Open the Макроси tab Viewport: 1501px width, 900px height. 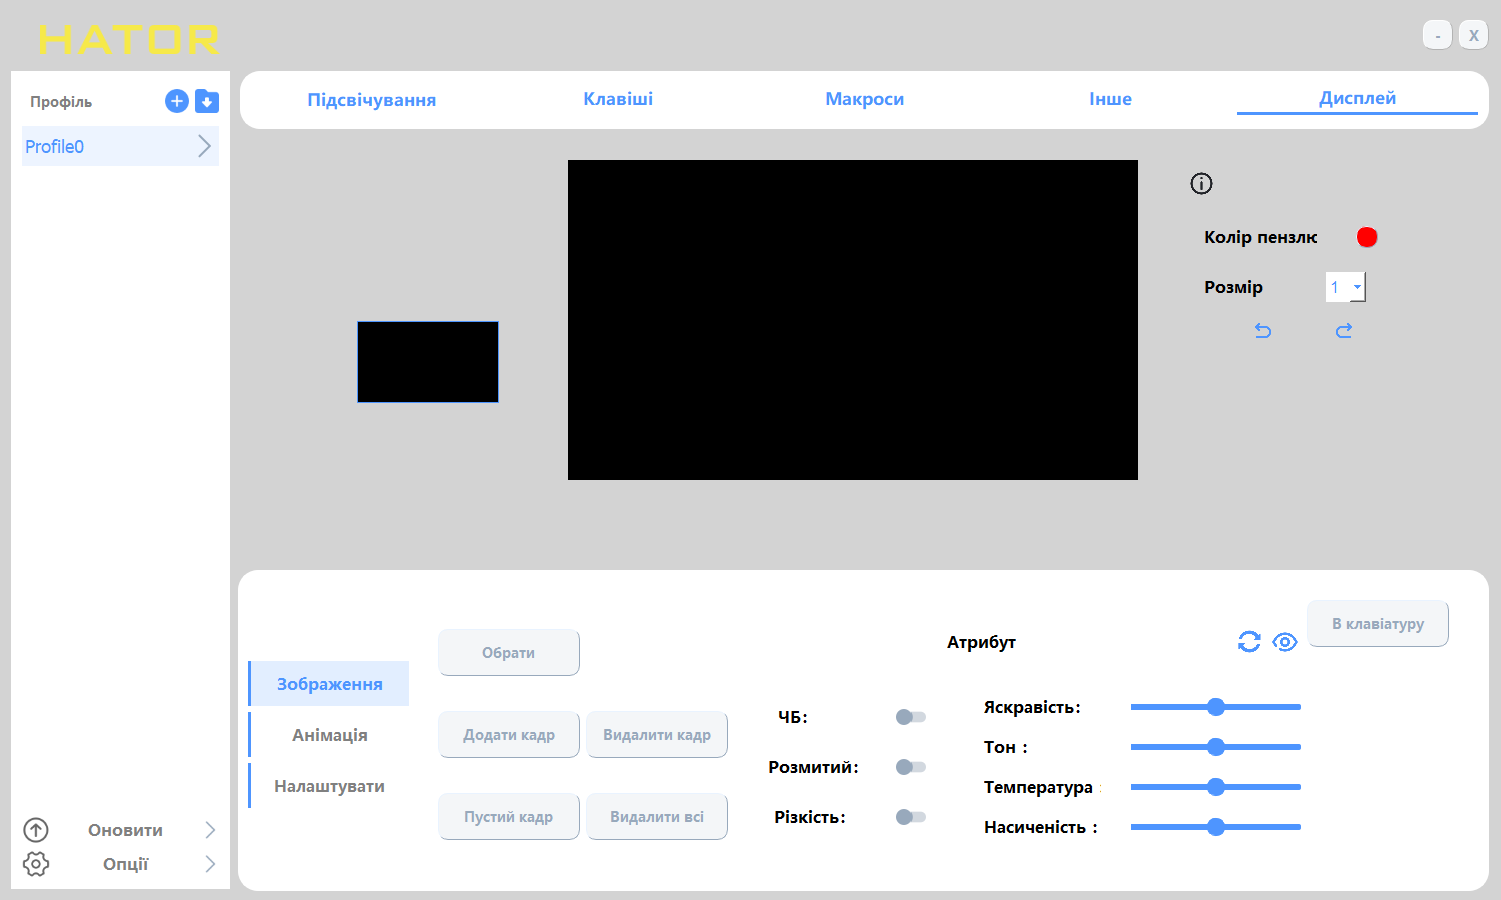[x=865, y=99]
